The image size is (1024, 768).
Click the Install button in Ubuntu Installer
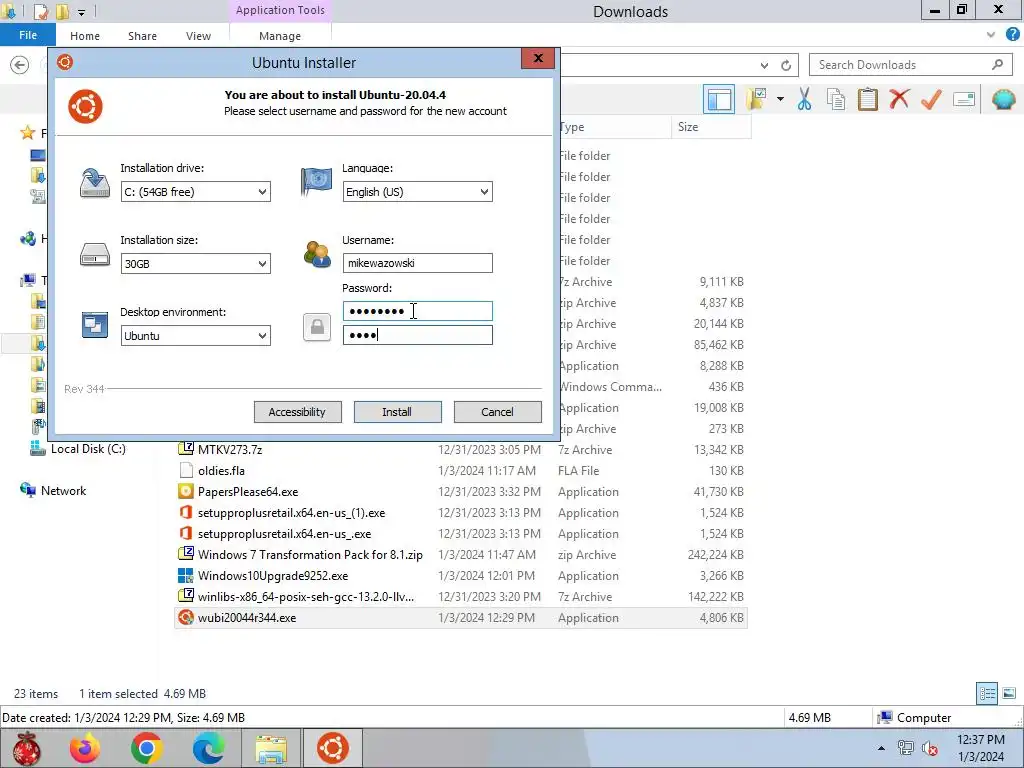point(397,412)
